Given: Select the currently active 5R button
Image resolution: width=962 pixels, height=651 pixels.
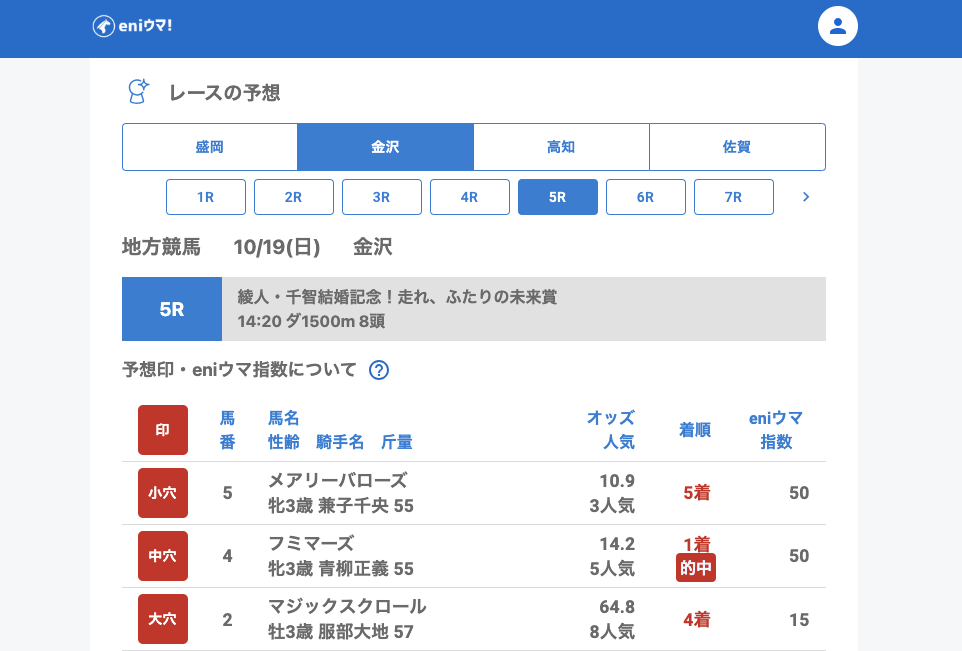Looking at the screenshot, I should [558, 197].
